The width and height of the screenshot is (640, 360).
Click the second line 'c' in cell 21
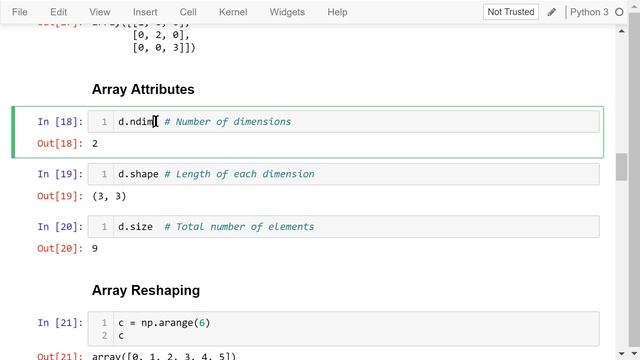(x=121, y=336)
